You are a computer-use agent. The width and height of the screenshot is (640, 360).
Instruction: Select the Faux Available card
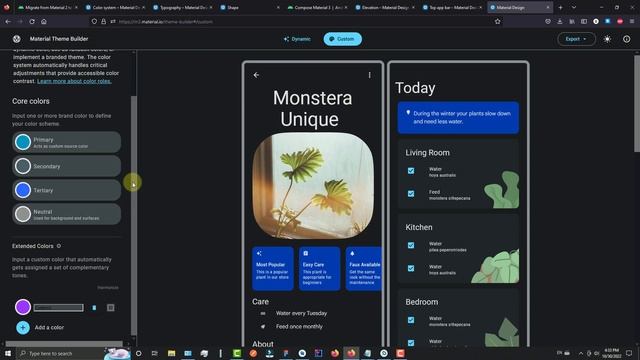coord(364,268)
